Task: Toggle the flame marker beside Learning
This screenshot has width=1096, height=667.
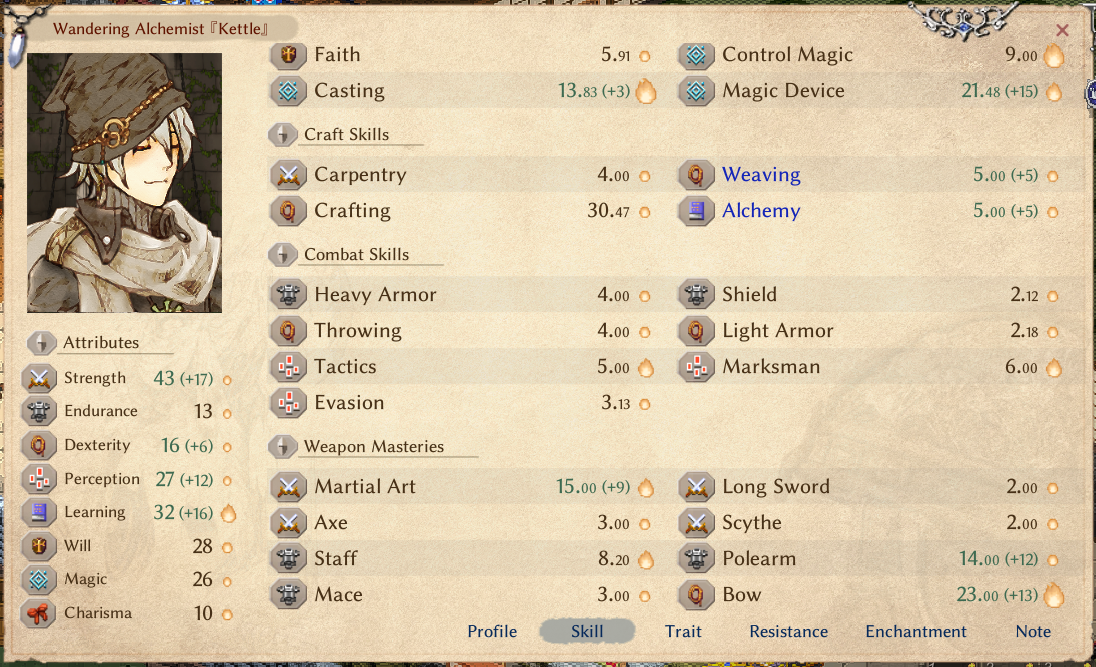Action: coord(229,512)
